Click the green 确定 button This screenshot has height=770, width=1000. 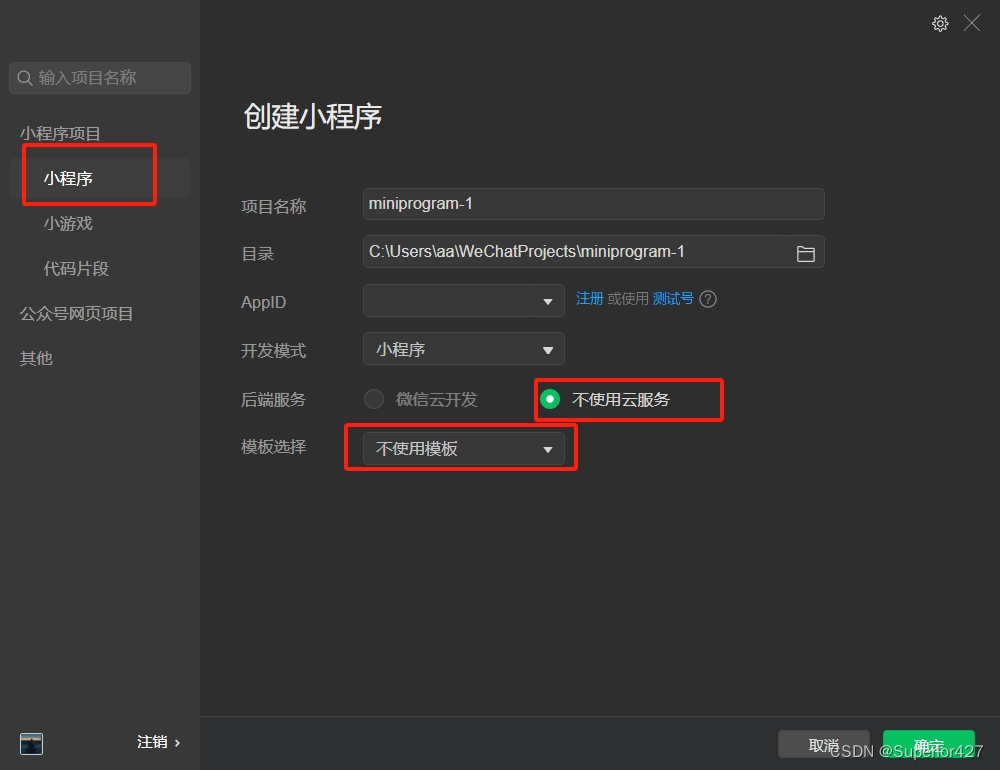[x=929, y=744]
